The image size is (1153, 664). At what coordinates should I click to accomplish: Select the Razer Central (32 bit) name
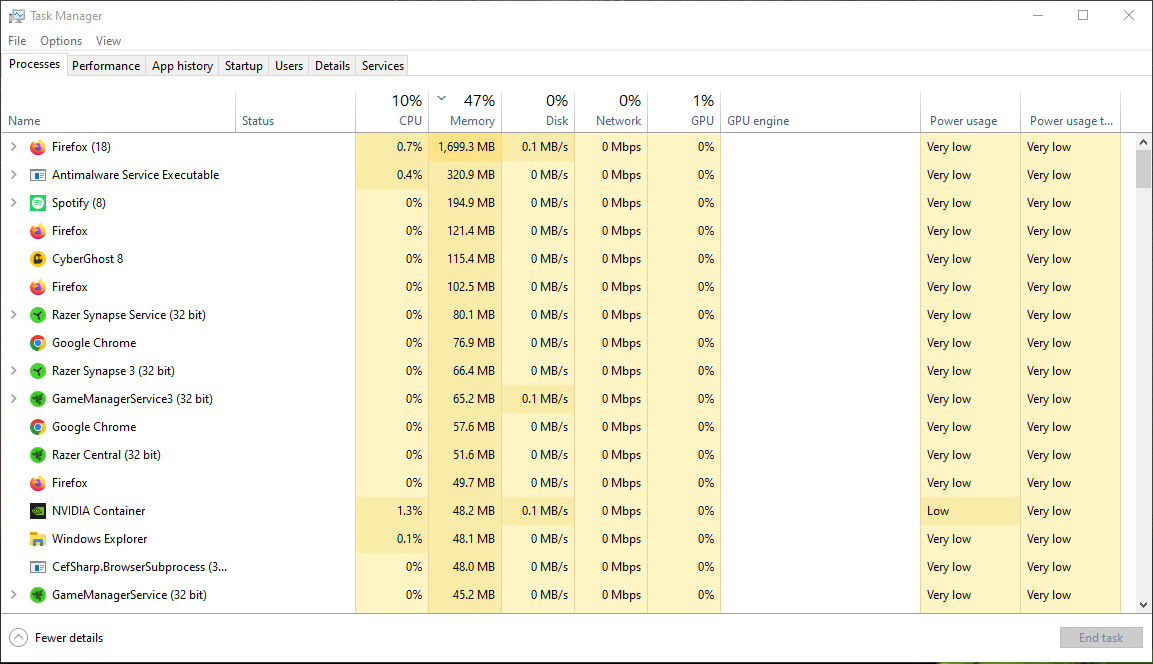click(106, 455)
